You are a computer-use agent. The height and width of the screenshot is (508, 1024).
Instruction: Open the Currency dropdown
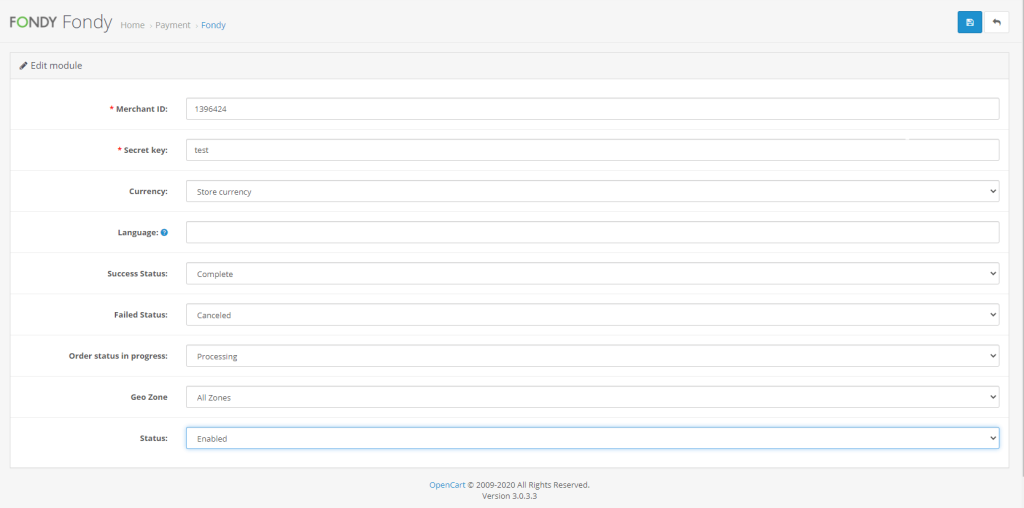[x=592, y=191]
